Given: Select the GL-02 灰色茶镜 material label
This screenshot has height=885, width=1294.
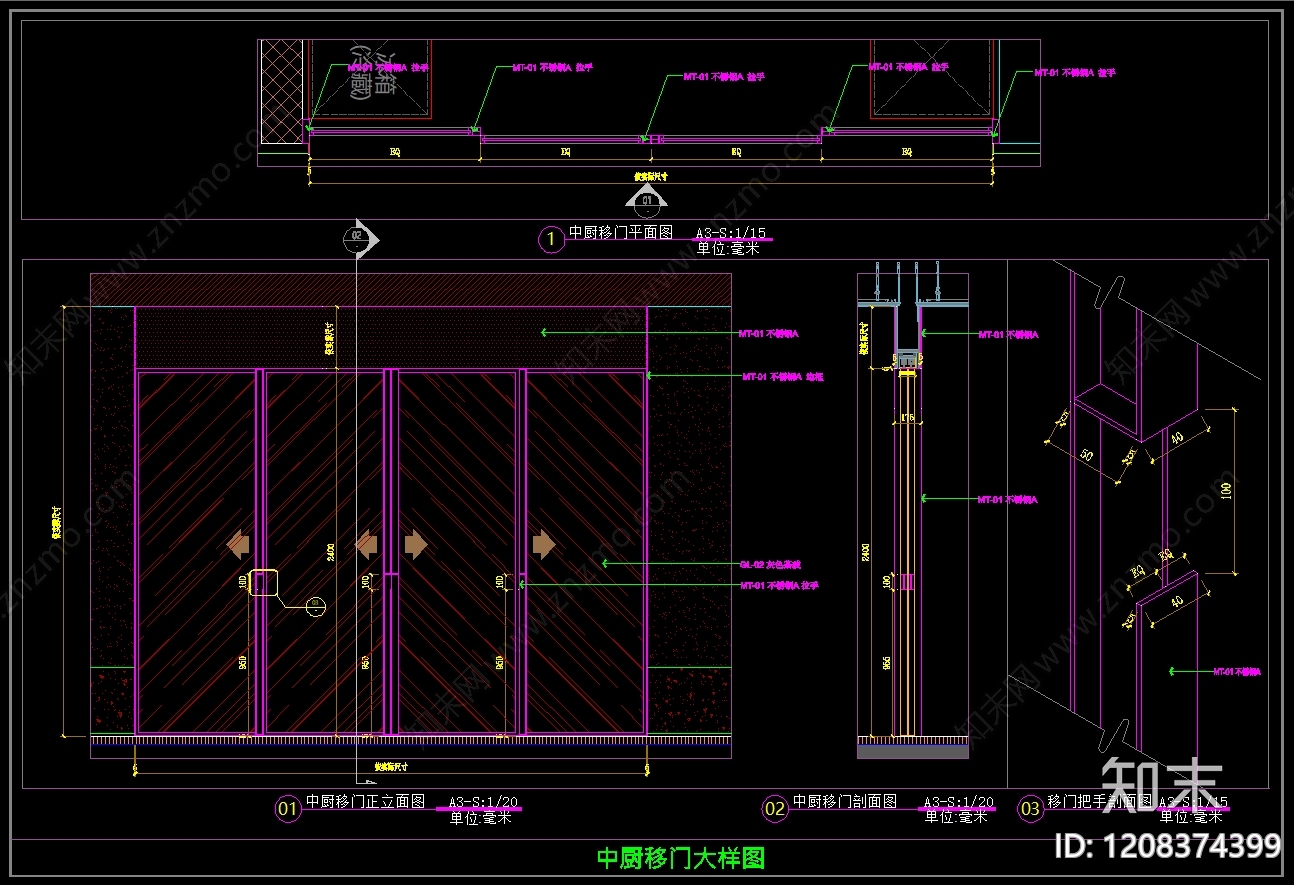Looking at the screenshot, I should point(765,564).
